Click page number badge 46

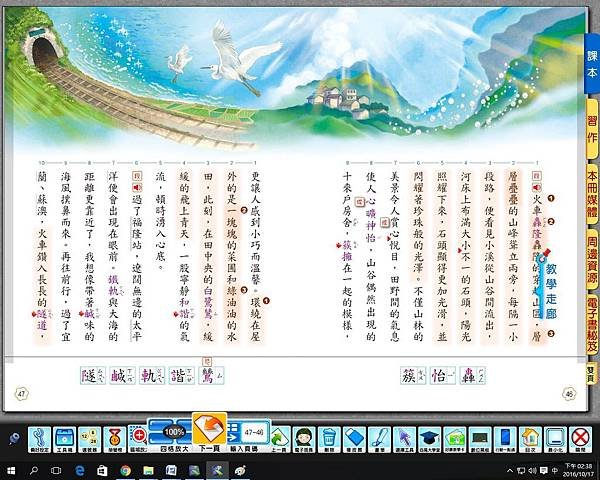pos(569,394)
